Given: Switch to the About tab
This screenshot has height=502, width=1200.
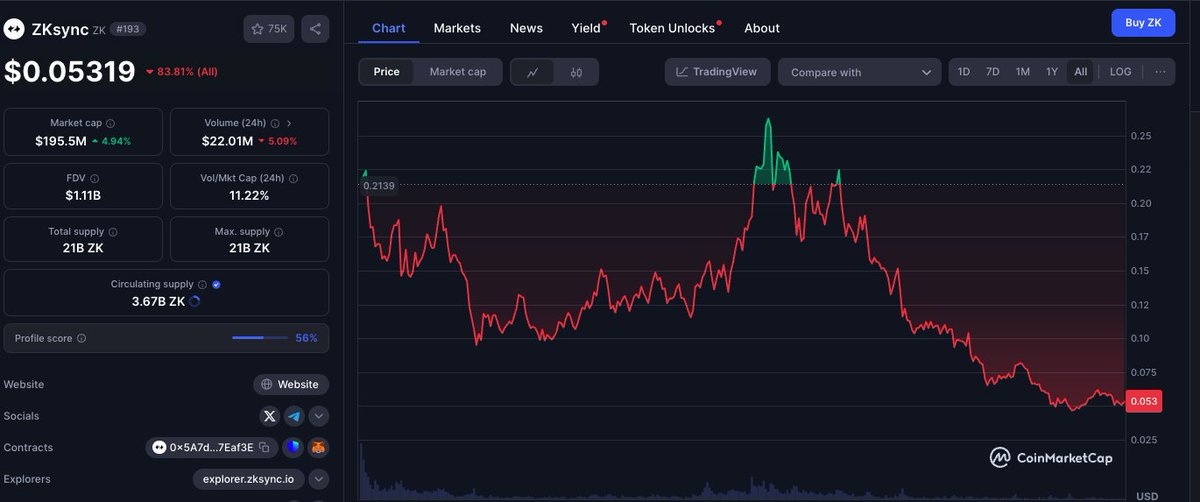Looking at the screenshot, I should (x=762, y=28).
